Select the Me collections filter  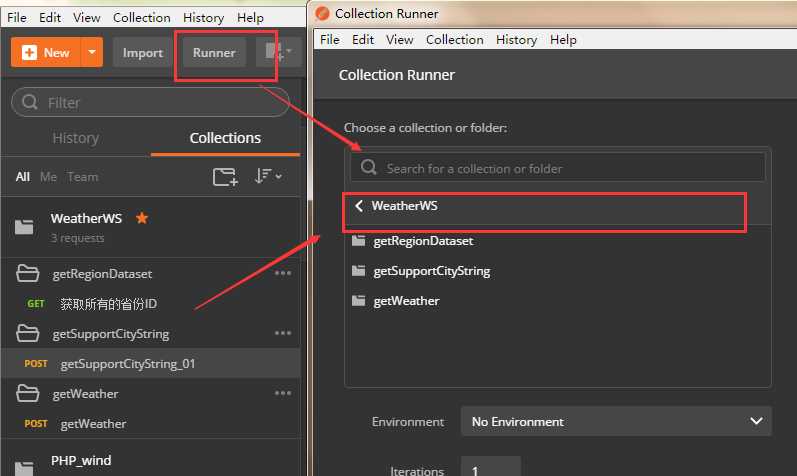coord(48,176)
